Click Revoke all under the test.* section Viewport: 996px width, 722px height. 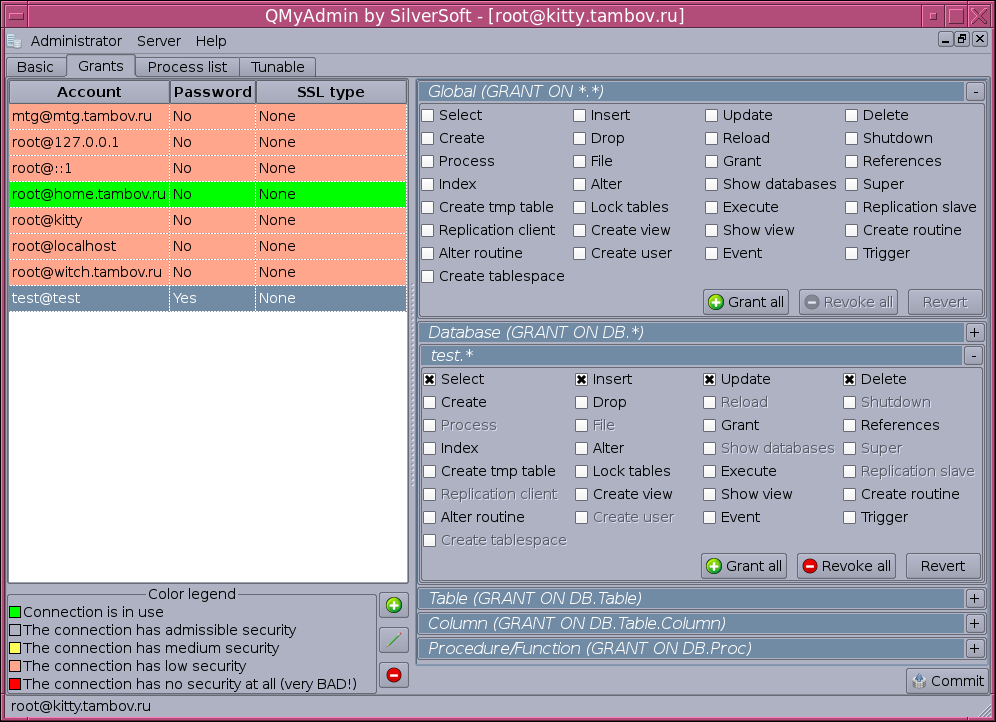click(x=846, y=566)
